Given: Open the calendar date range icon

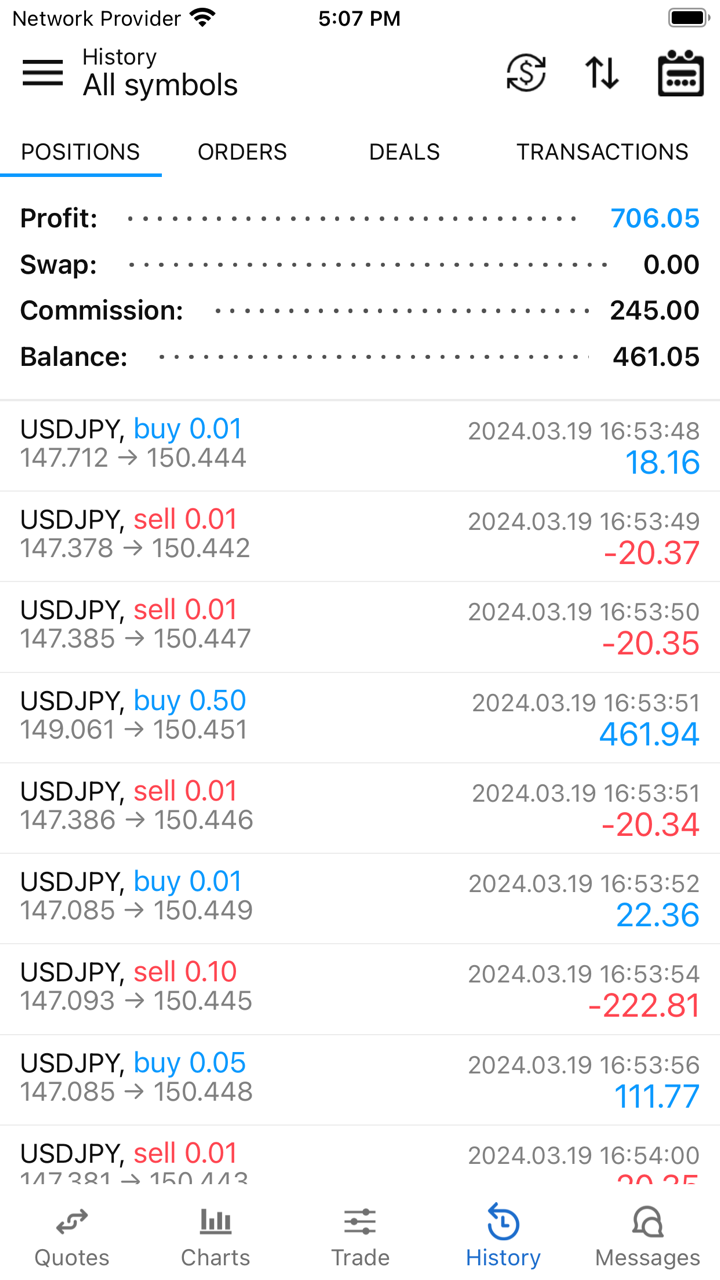Looking at the screenshot, I should pyautogui.click(x=680, y=73).
